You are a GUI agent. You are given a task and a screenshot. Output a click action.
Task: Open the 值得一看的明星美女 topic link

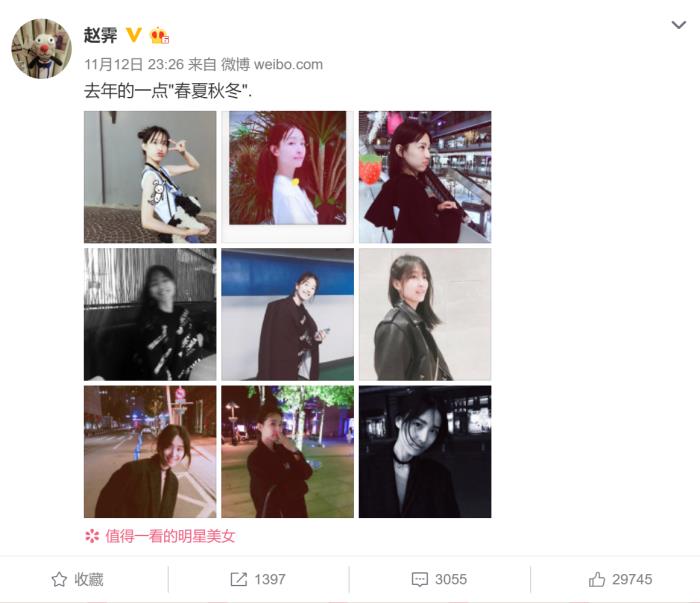170,536
